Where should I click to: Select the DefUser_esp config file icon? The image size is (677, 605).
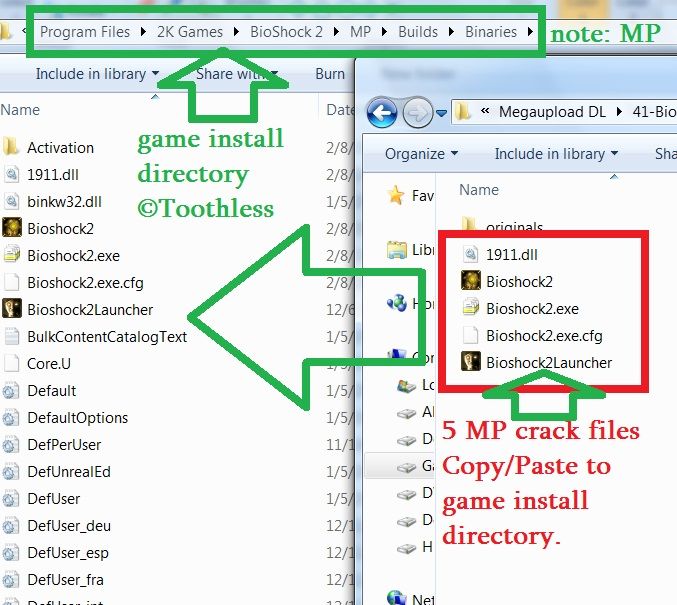10,553
